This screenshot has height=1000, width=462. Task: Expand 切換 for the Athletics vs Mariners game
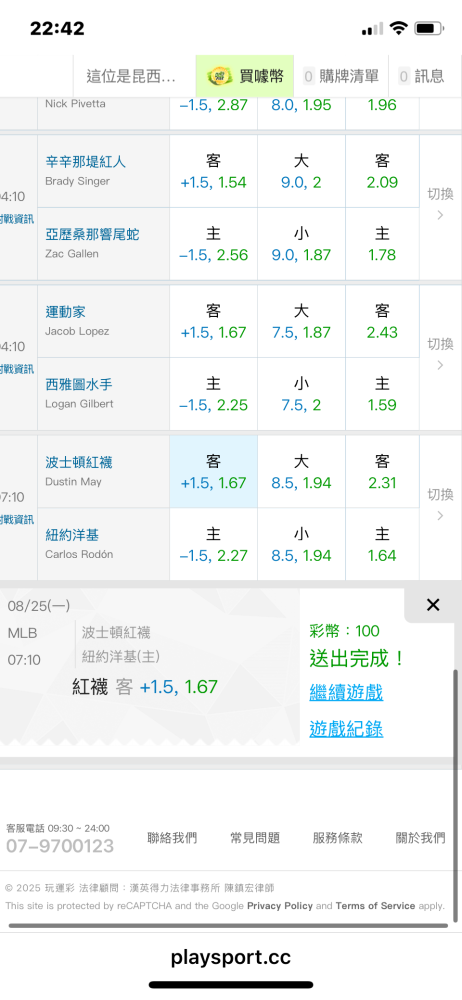[440, 356]
